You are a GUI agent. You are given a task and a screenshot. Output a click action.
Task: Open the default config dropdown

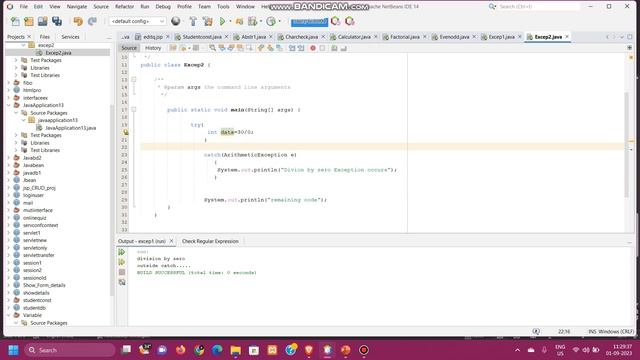pos(137,21)
